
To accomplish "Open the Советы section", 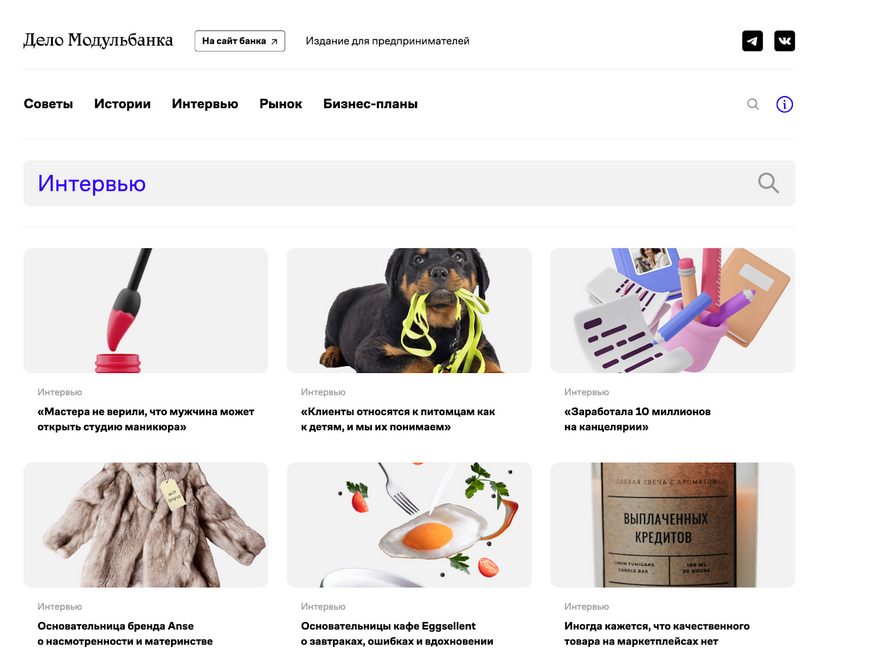I will (x=48, y=104).
